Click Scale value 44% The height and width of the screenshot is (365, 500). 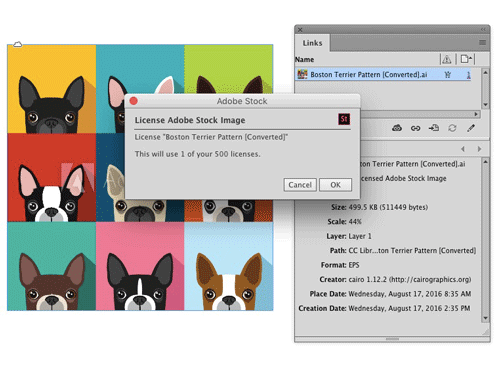pyautogui.click(x=355, y=222)
